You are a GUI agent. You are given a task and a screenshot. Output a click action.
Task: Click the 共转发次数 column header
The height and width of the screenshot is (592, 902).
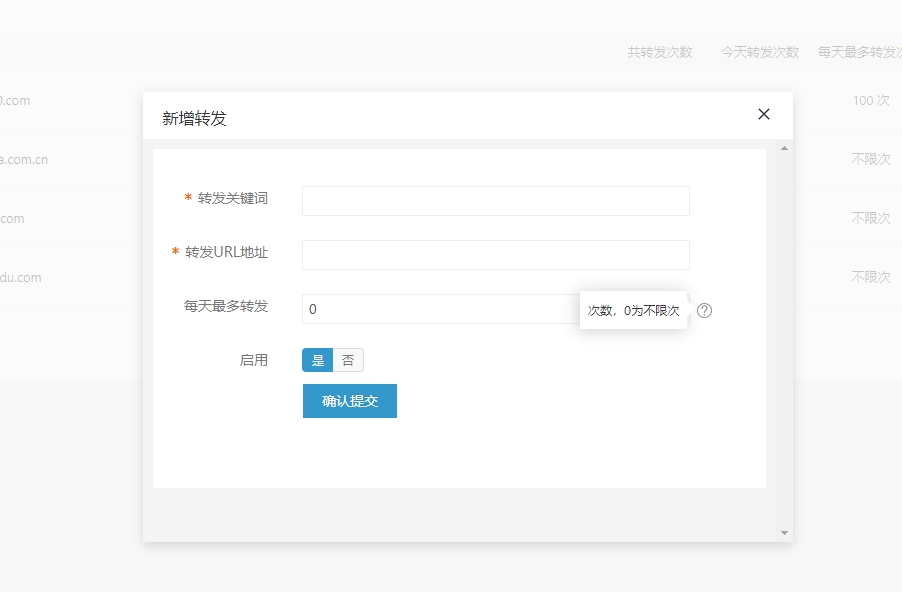click(x=660, y=52)
